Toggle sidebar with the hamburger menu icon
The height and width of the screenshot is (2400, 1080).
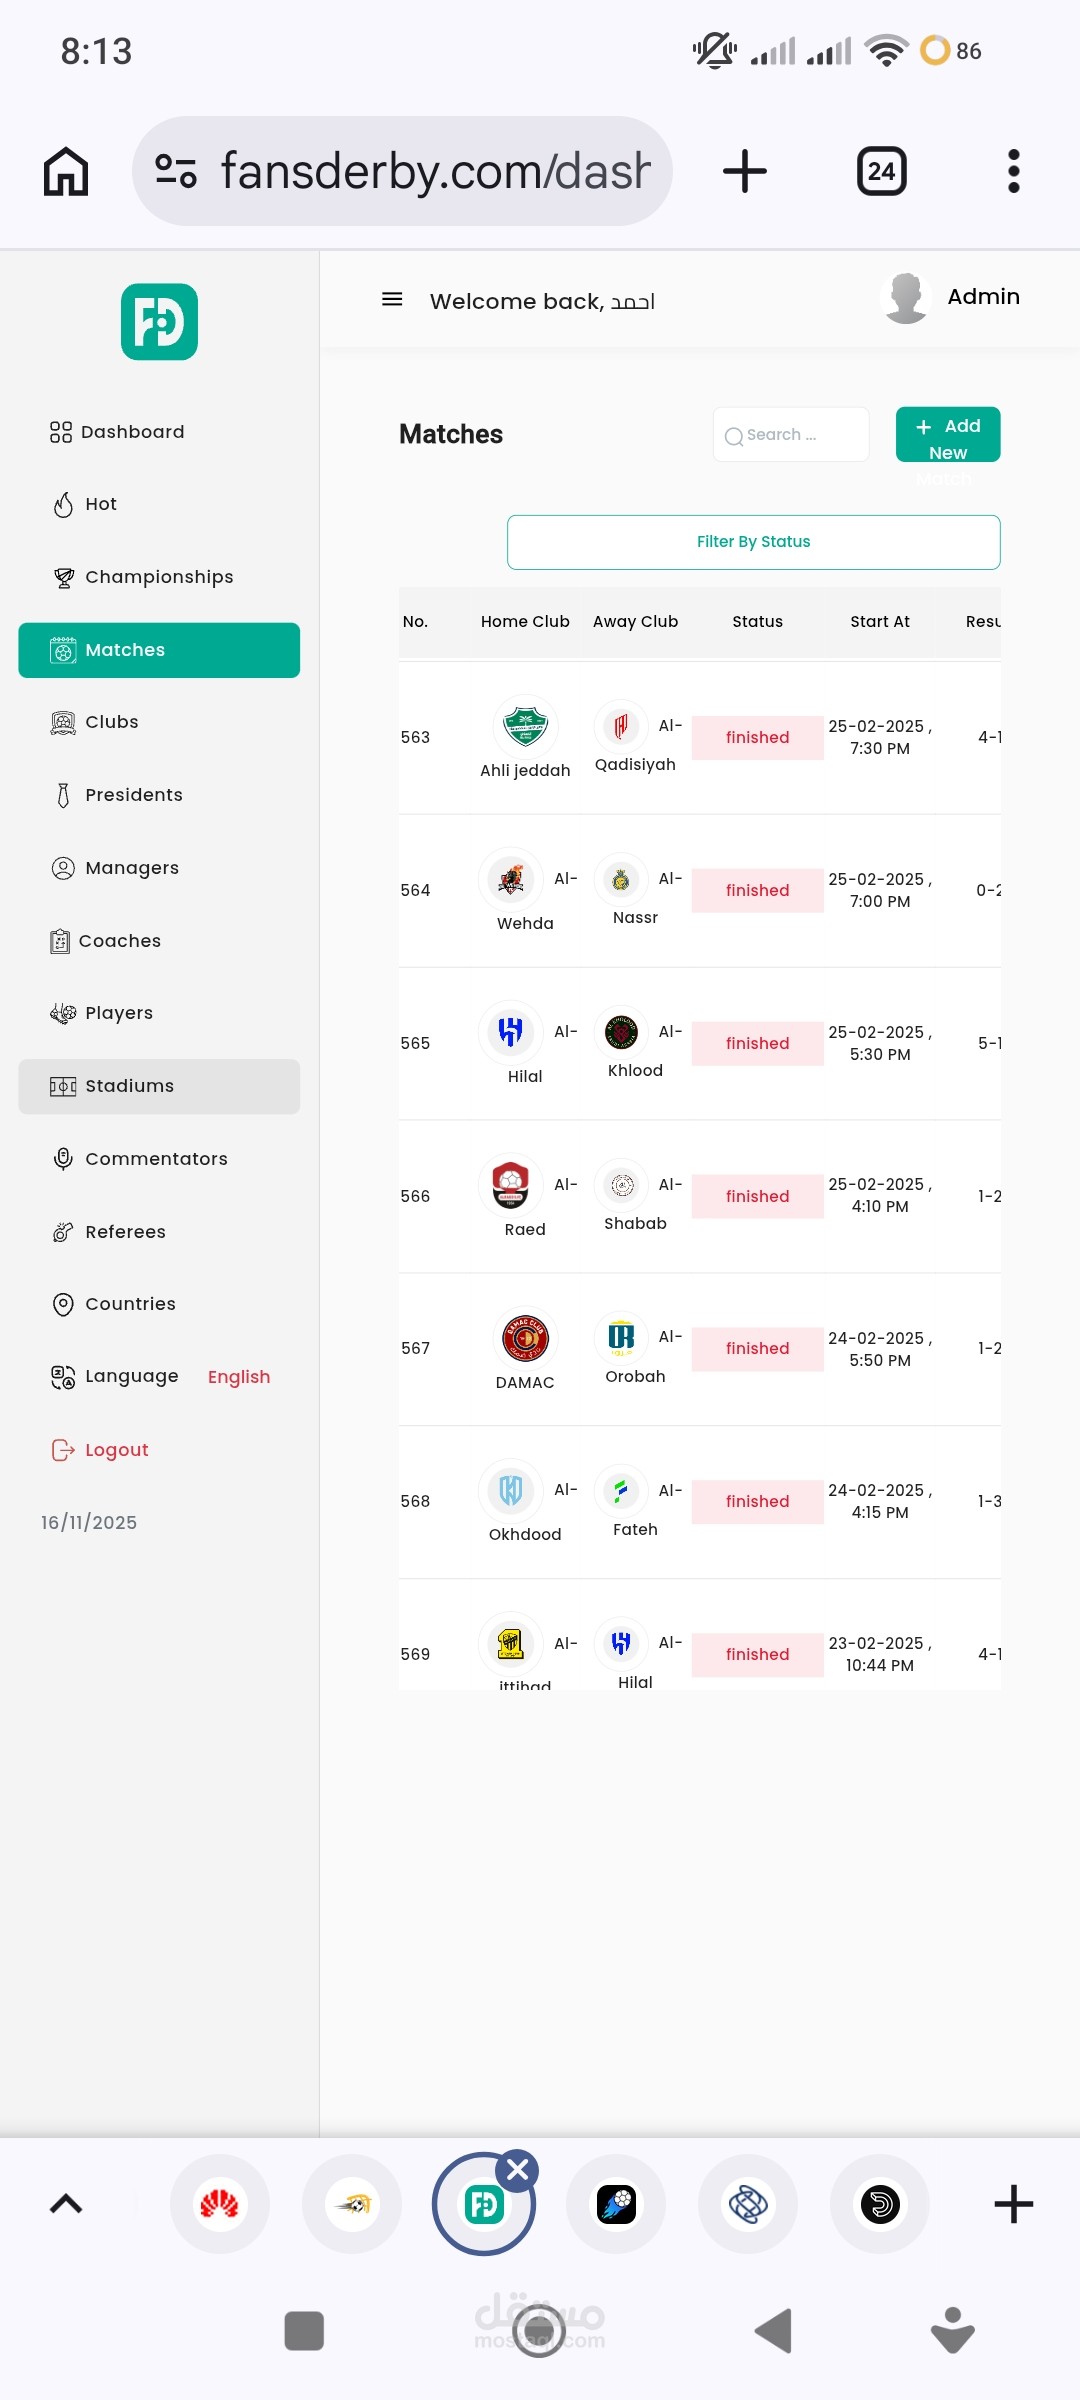pos(392,299)
